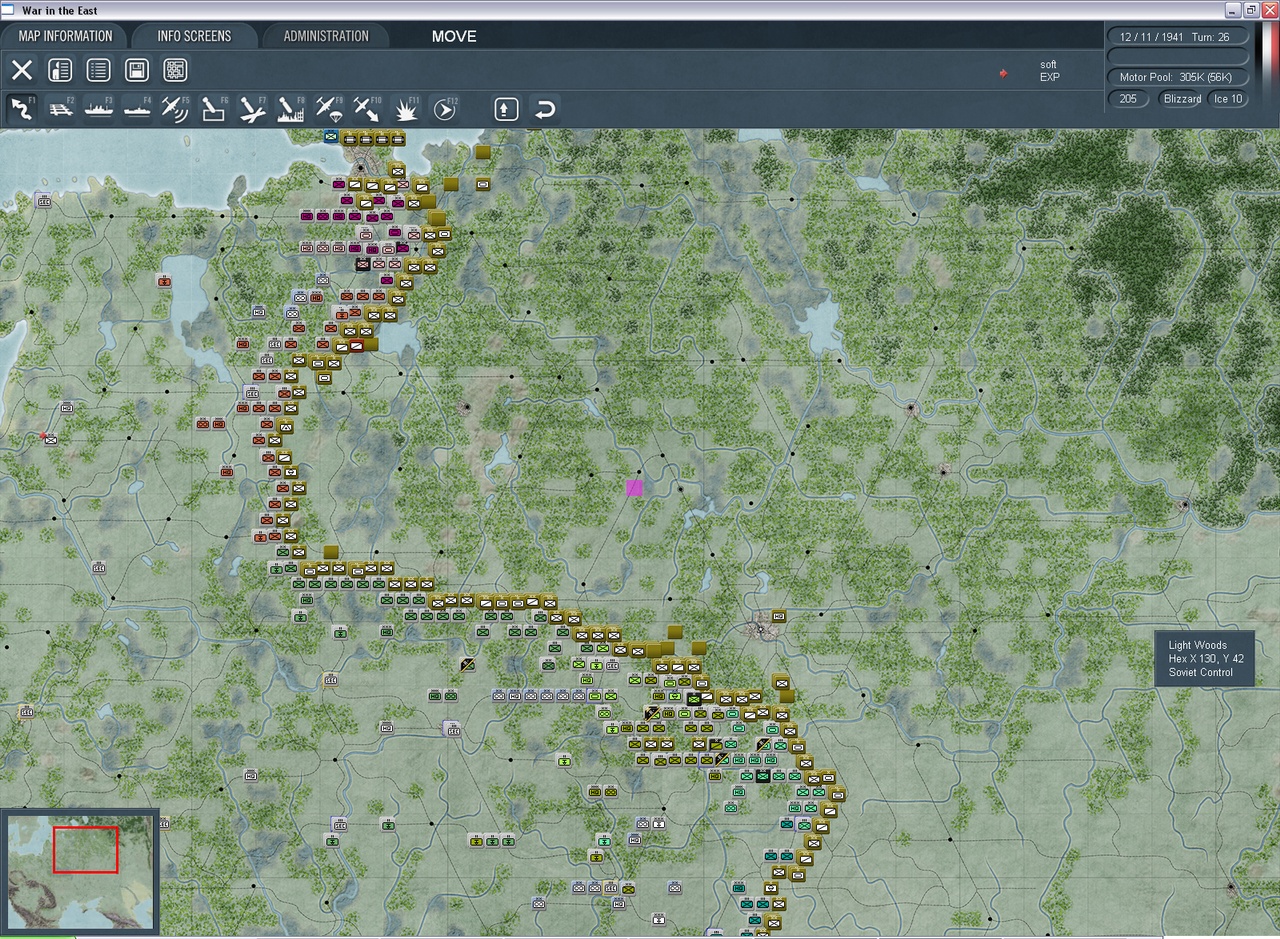Select Amphibious Transport mode (F4)

tap(137, 108)
